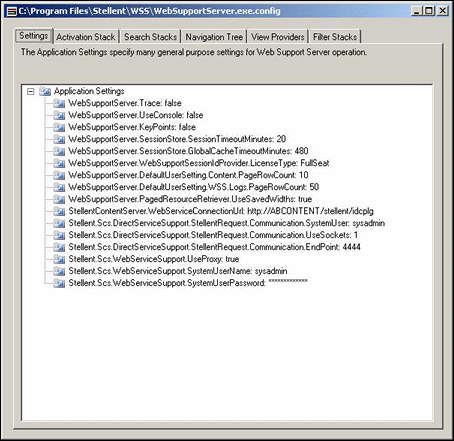Select UseSavedWidths: true row

(190, 199)
